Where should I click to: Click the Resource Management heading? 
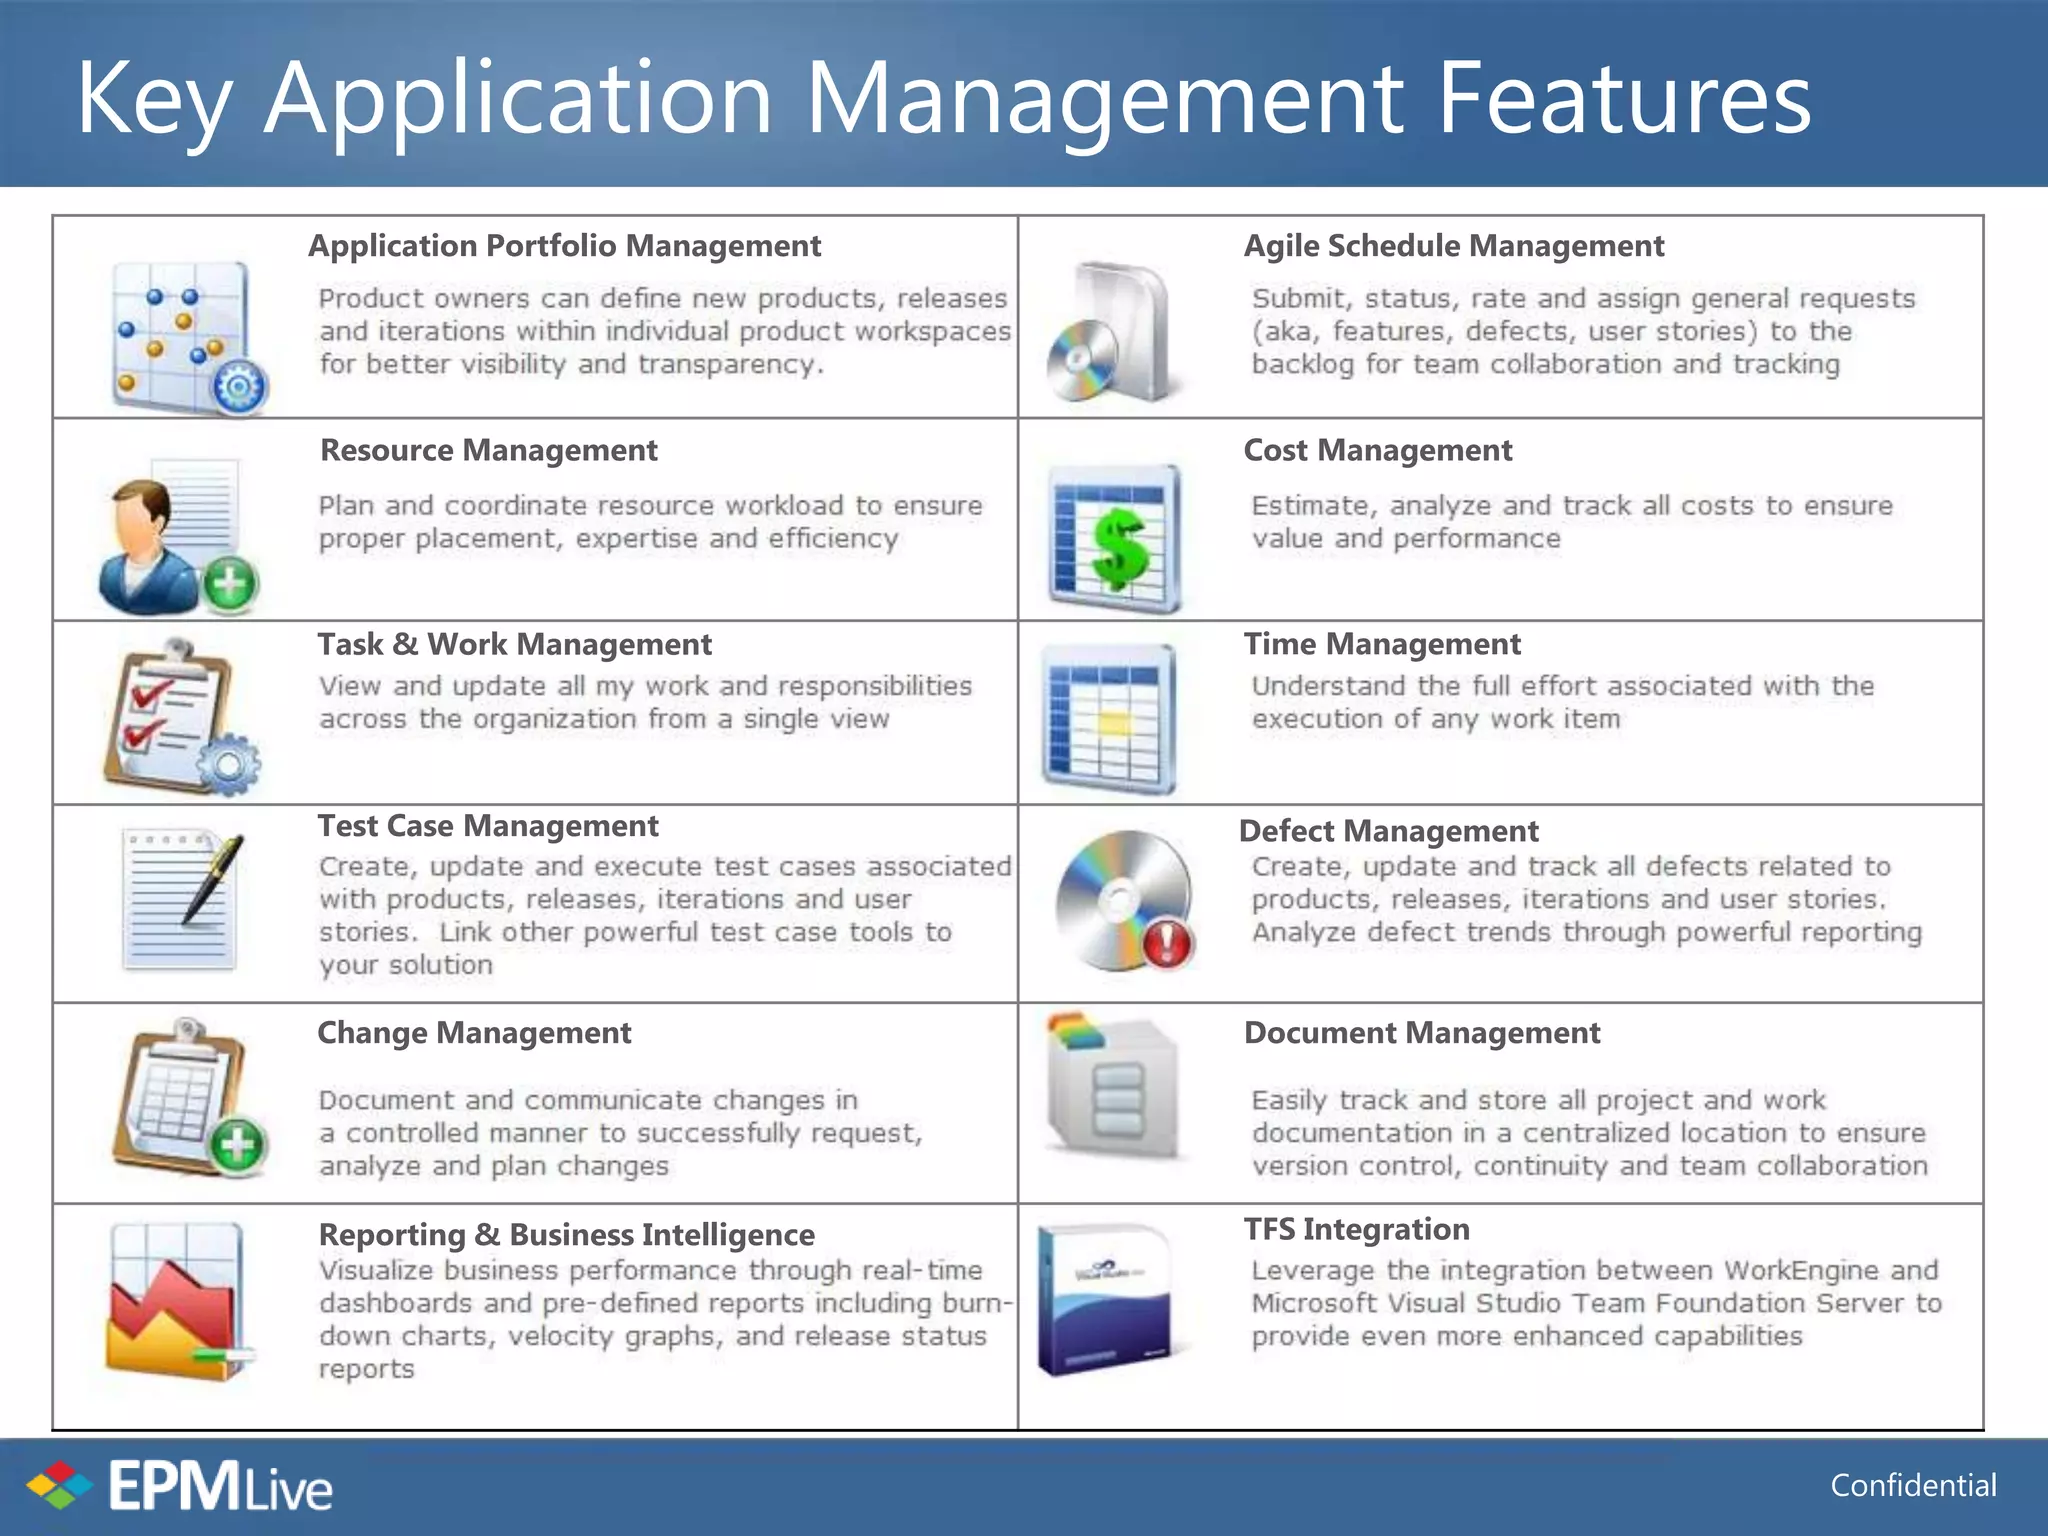coord(488,451)
